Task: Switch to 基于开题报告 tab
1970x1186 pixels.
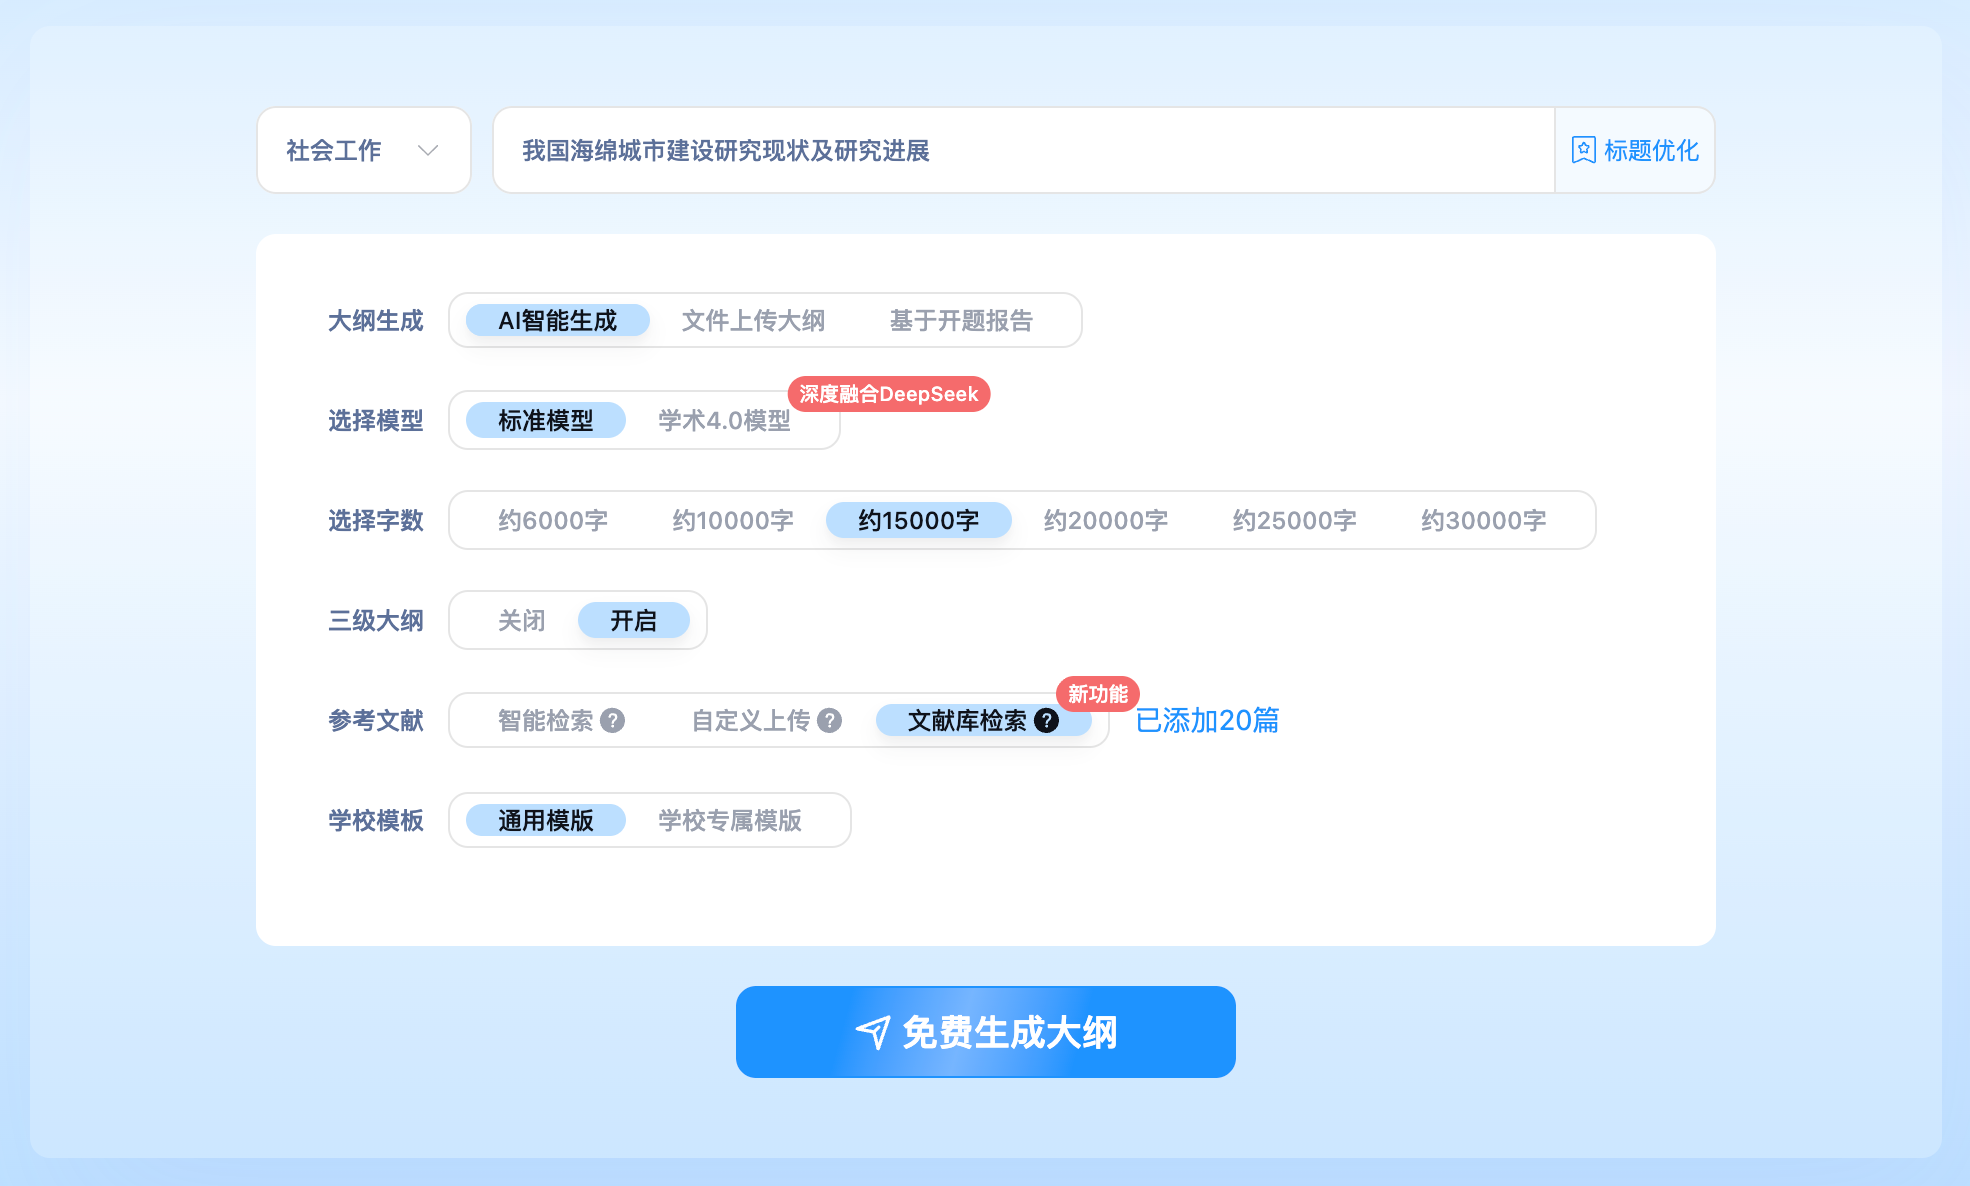Action: click(960, 321)
